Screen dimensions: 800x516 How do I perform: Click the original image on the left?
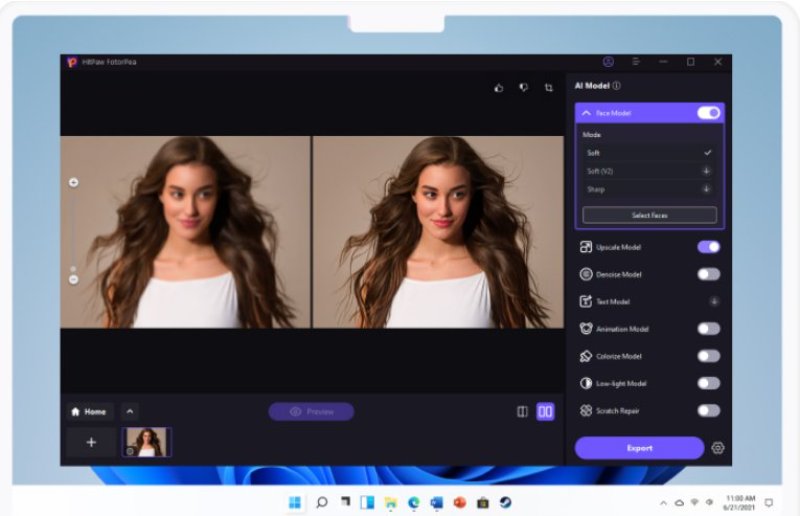(x=185, y=232)
